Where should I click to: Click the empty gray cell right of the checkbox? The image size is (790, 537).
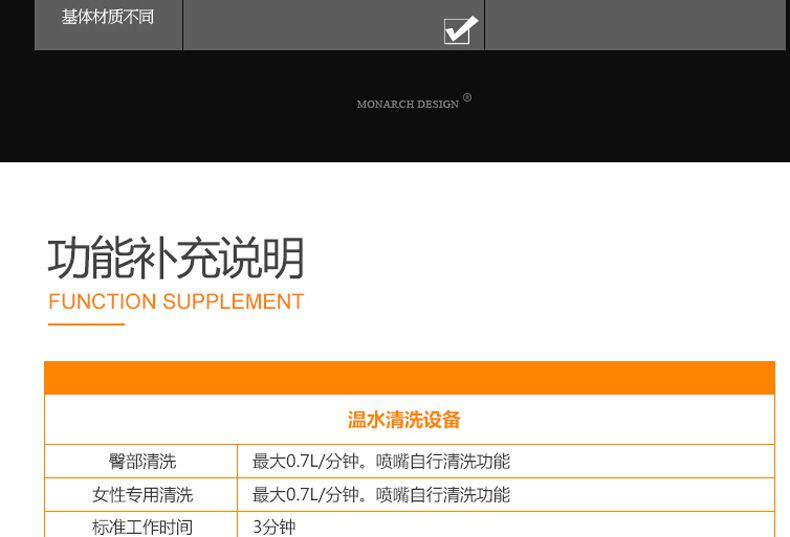tap(634, 24)
